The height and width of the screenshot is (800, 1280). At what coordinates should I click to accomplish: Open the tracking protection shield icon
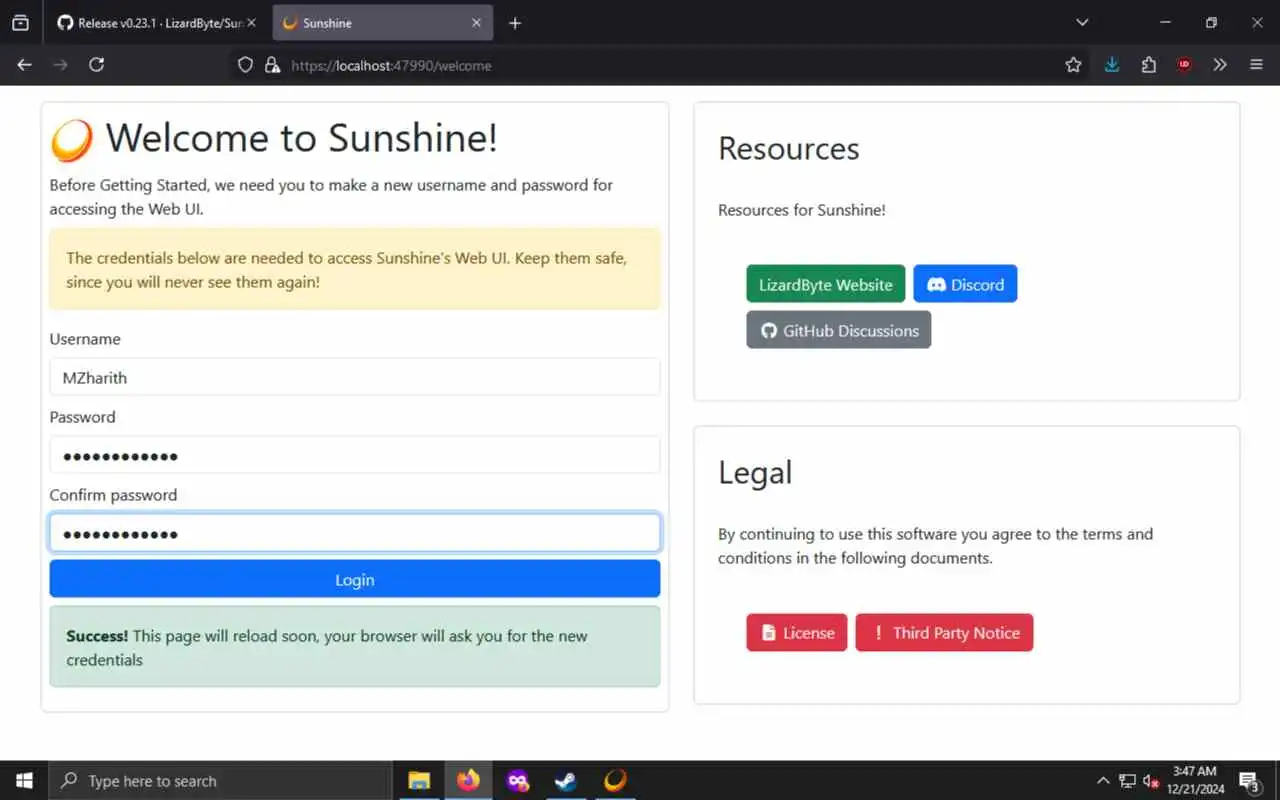245,65
